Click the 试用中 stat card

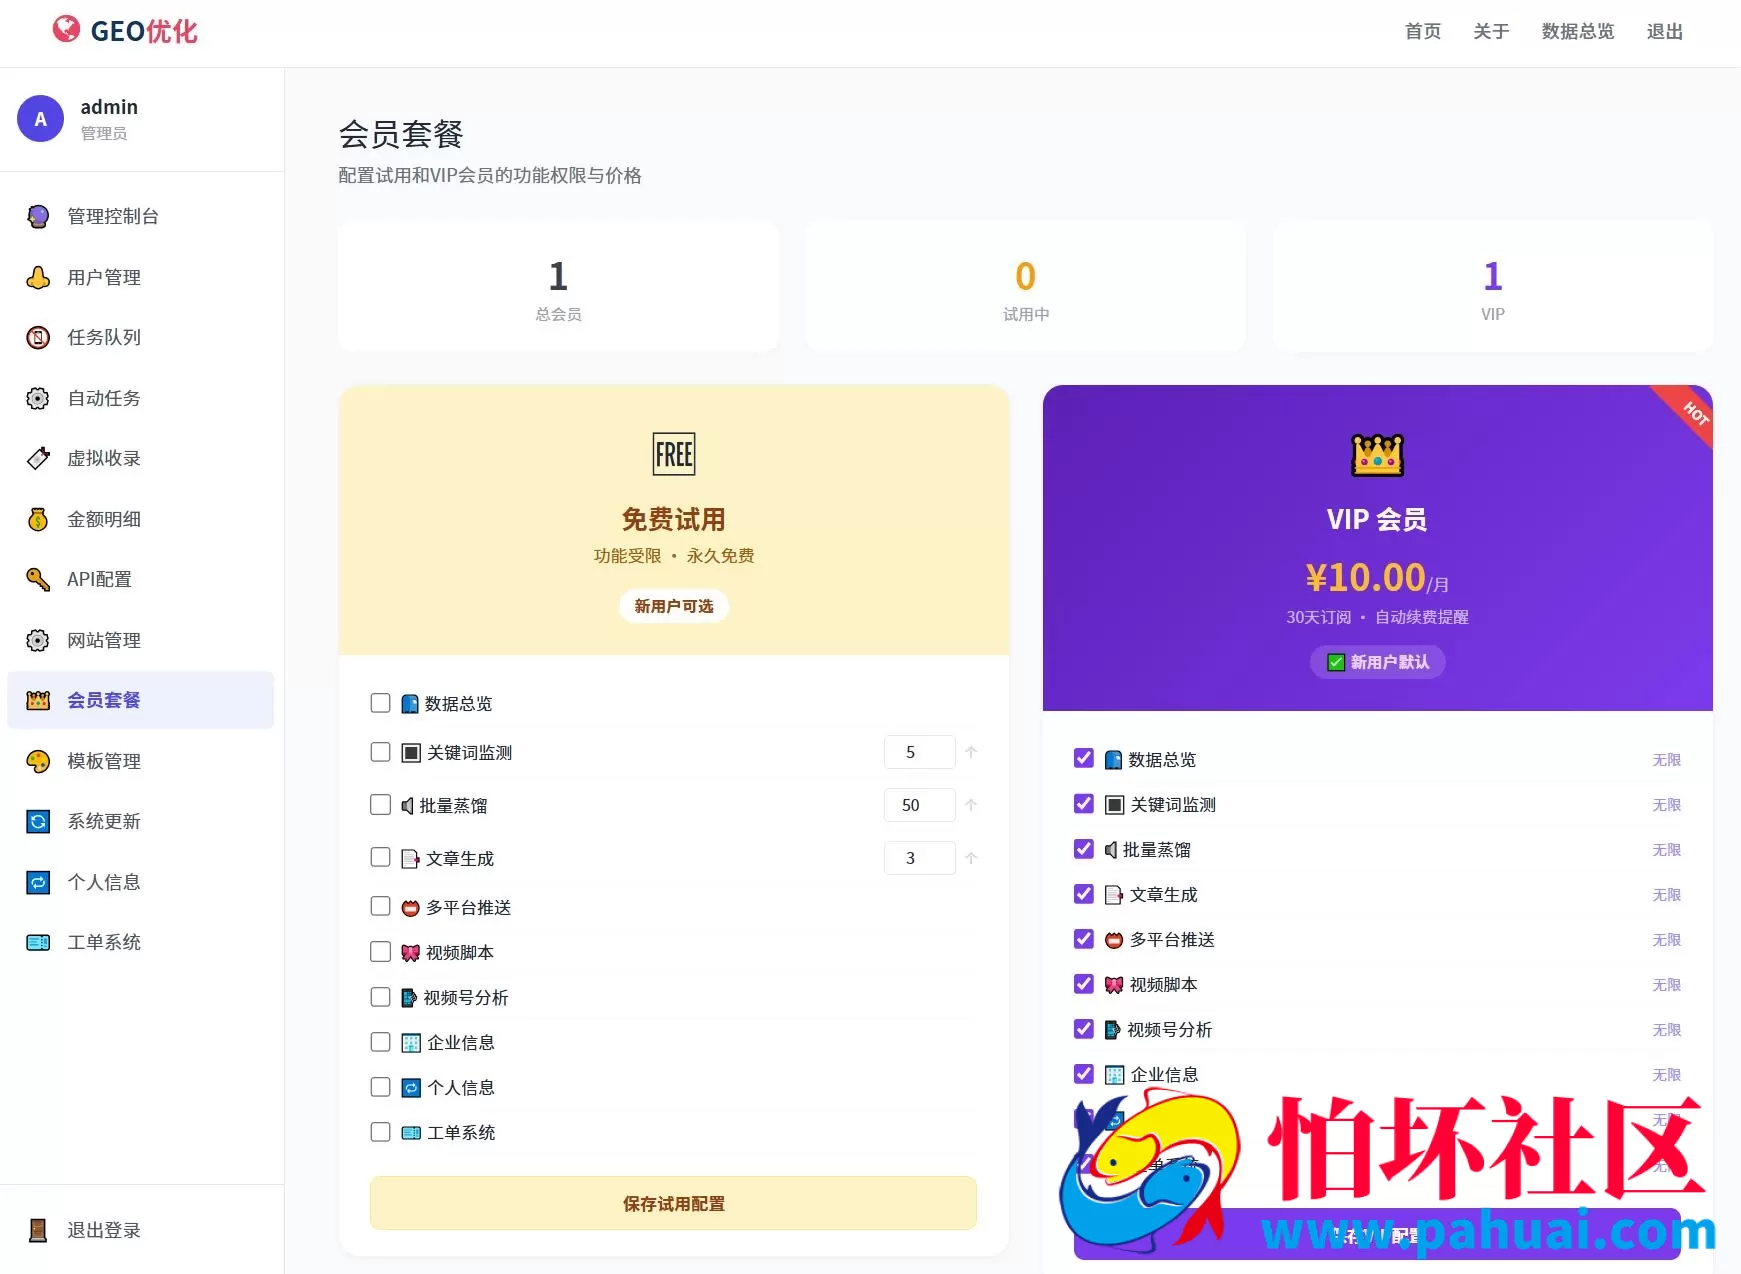1025,287
